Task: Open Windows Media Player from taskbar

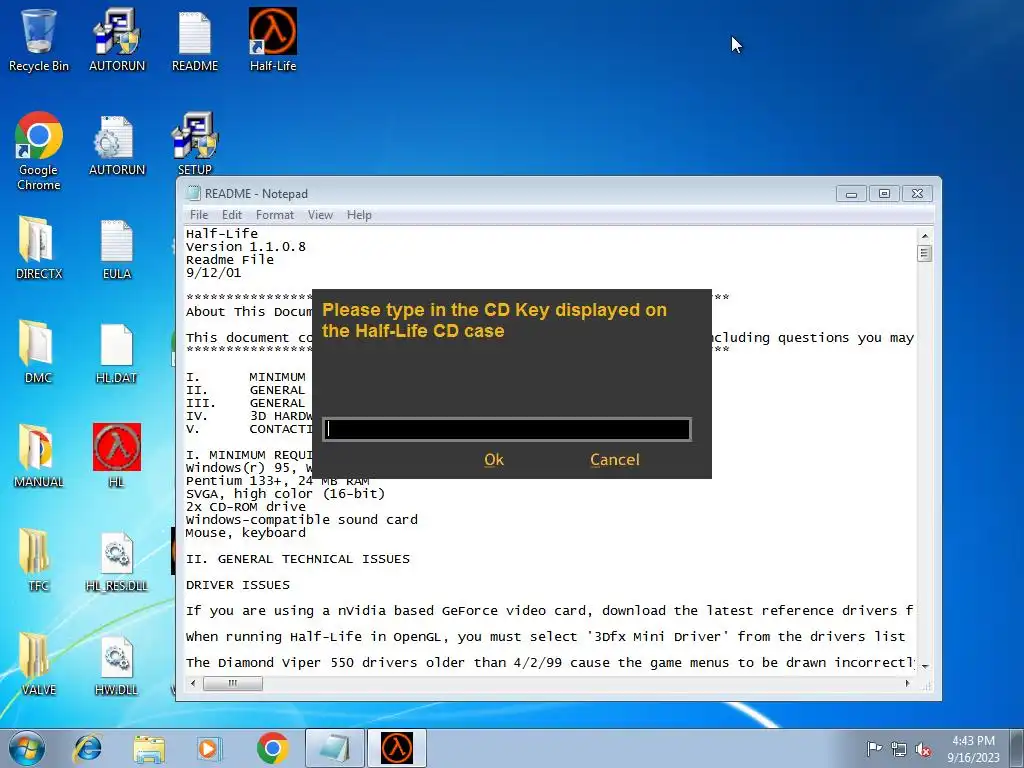Action: tap(210, 748)
